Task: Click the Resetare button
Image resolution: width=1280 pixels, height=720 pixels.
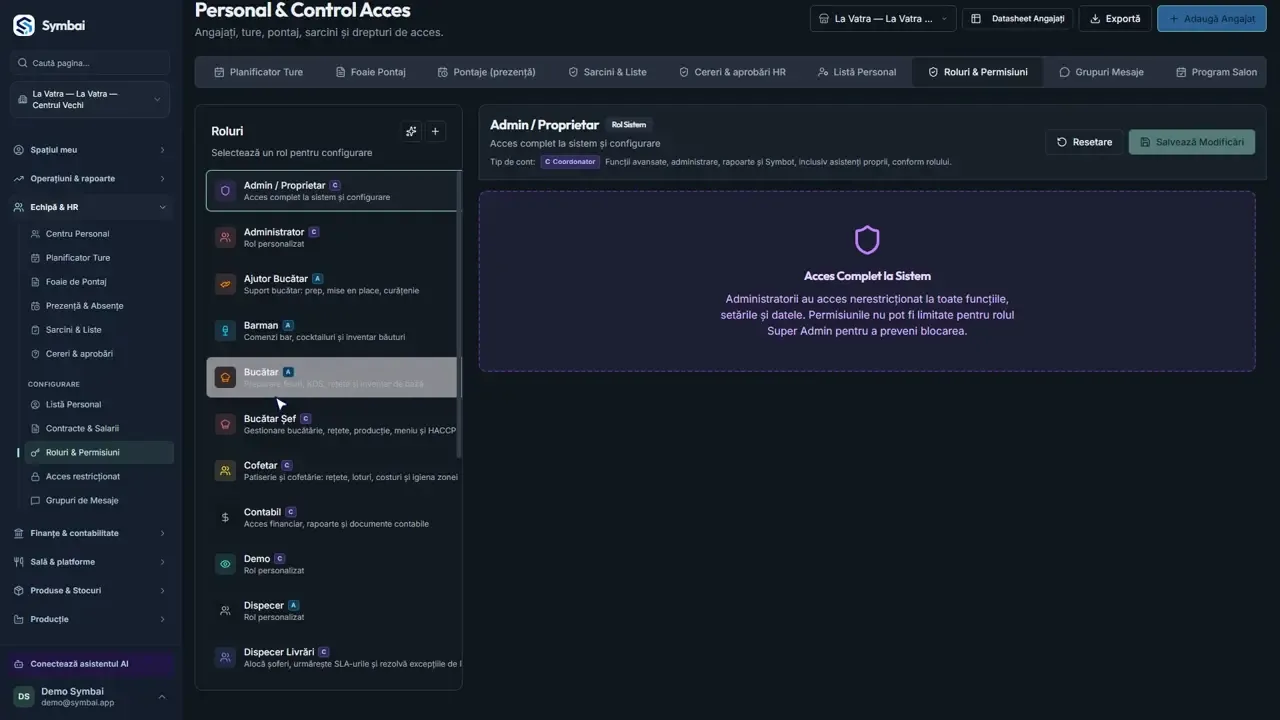Action: tap(1085, 142)
